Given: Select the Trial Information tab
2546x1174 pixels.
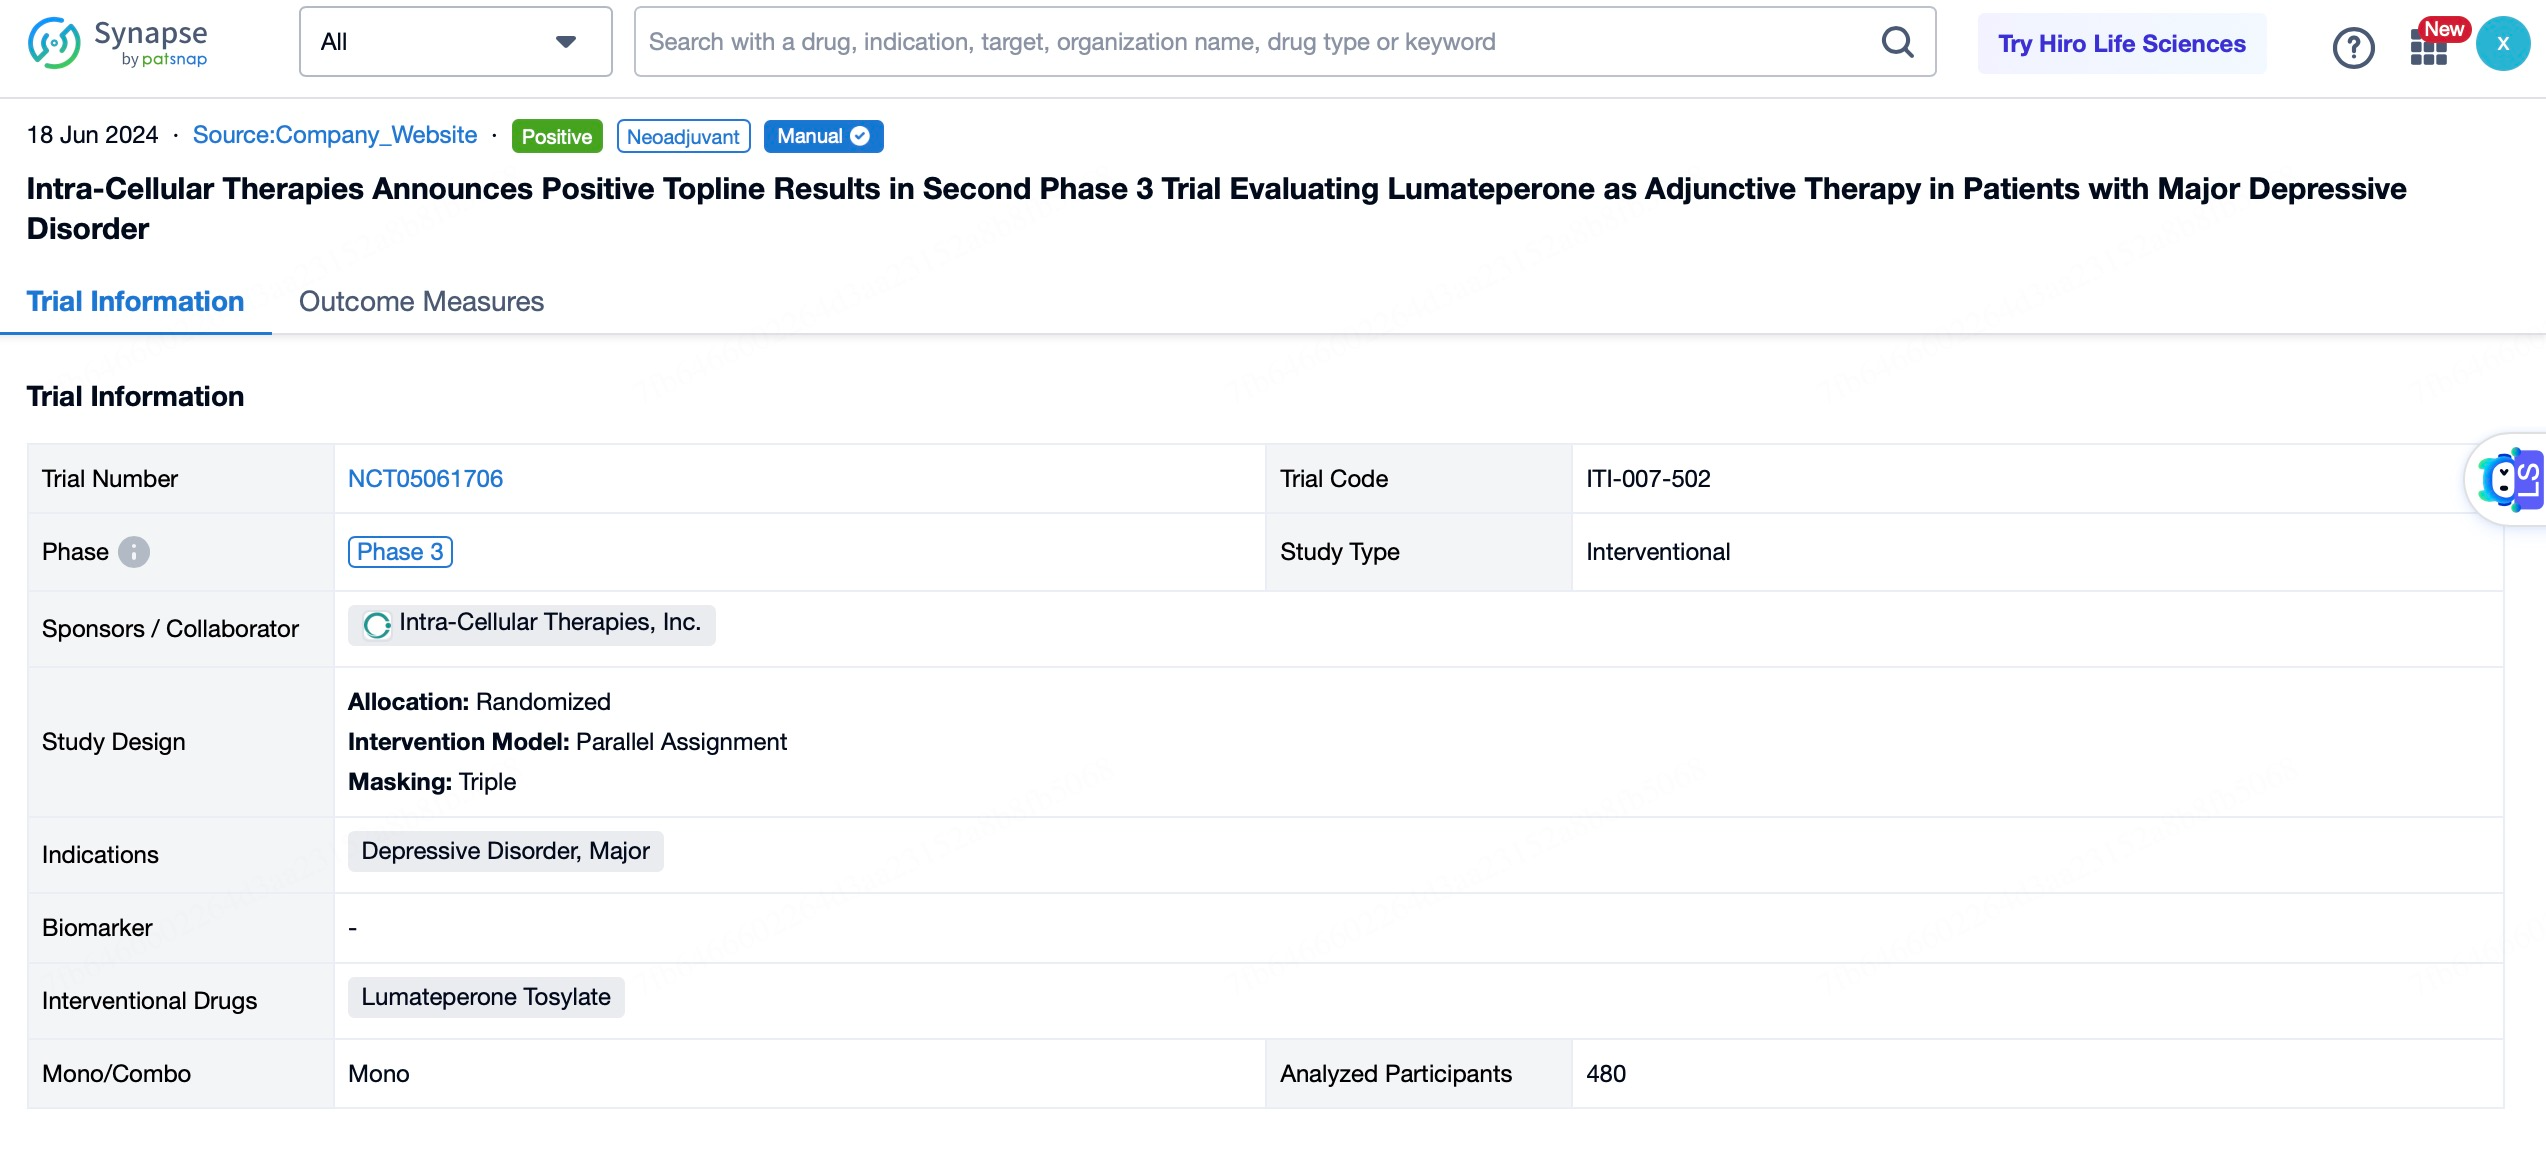Looking at the screenshot, I should coord(136,302).
